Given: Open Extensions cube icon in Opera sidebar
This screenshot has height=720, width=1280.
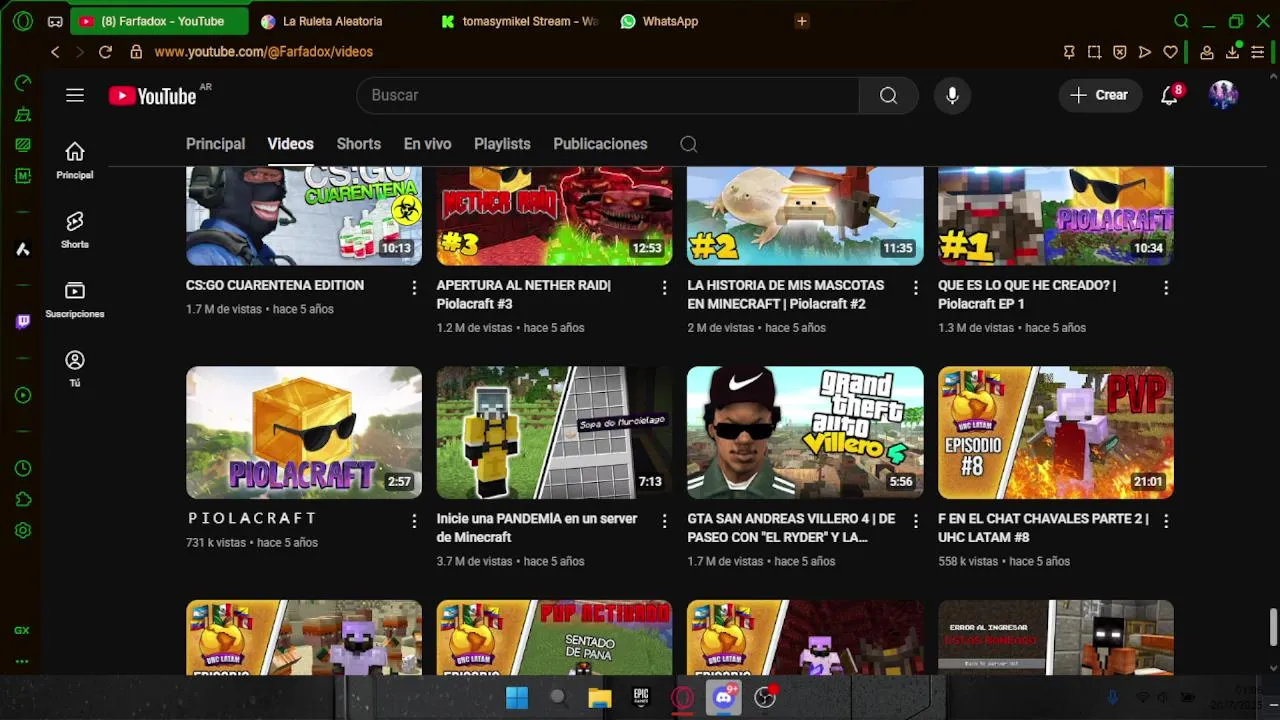Looking at the screenshot, I should click(x=23, y=499).
